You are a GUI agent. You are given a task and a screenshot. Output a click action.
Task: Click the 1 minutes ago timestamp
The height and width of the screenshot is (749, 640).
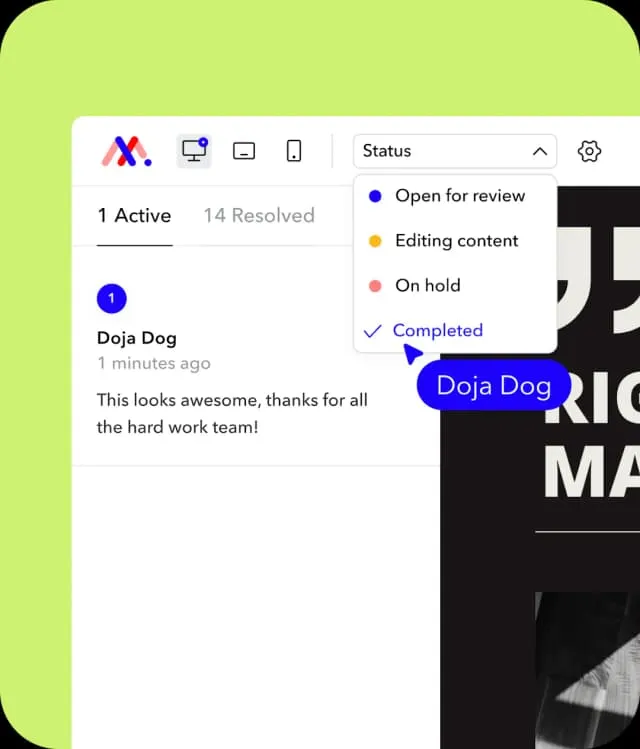click(x=154, y=364)
